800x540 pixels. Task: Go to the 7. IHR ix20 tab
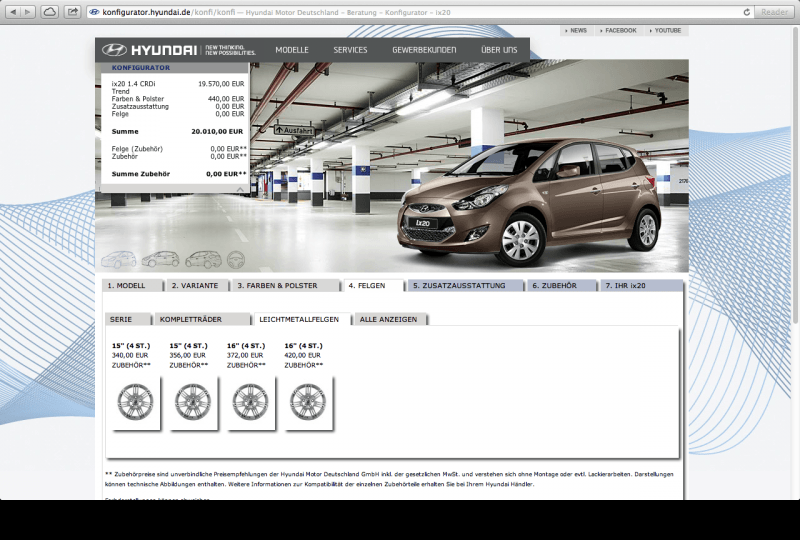point(642,285)
